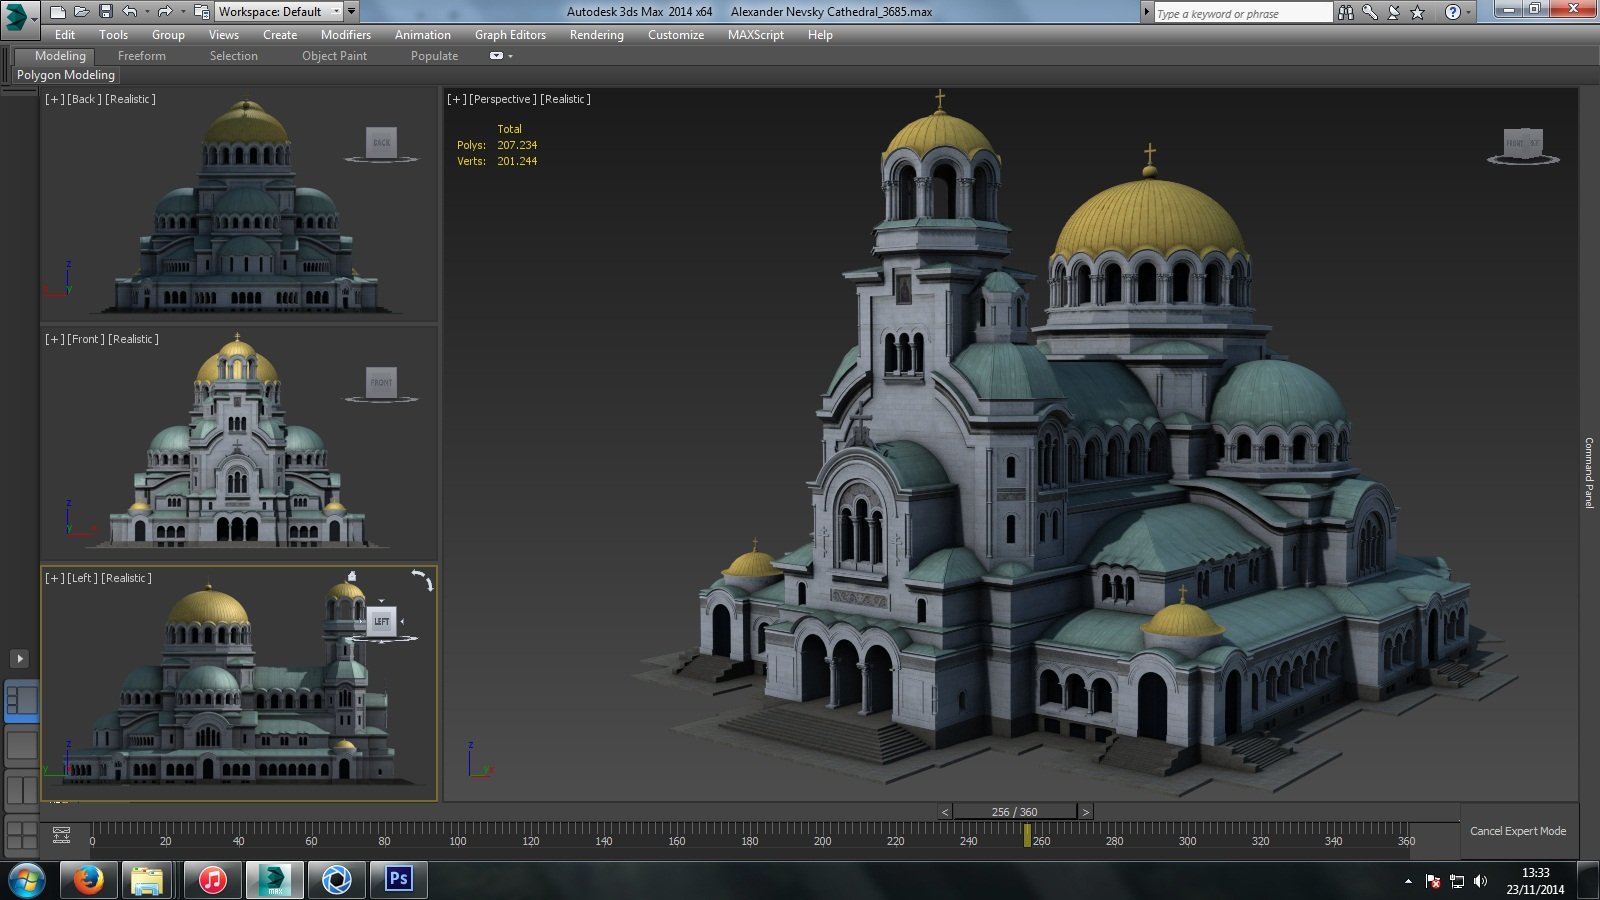The image size is (1600, 900).
Task: Select four-quad viewport layout tab
Action: [22, 834]
